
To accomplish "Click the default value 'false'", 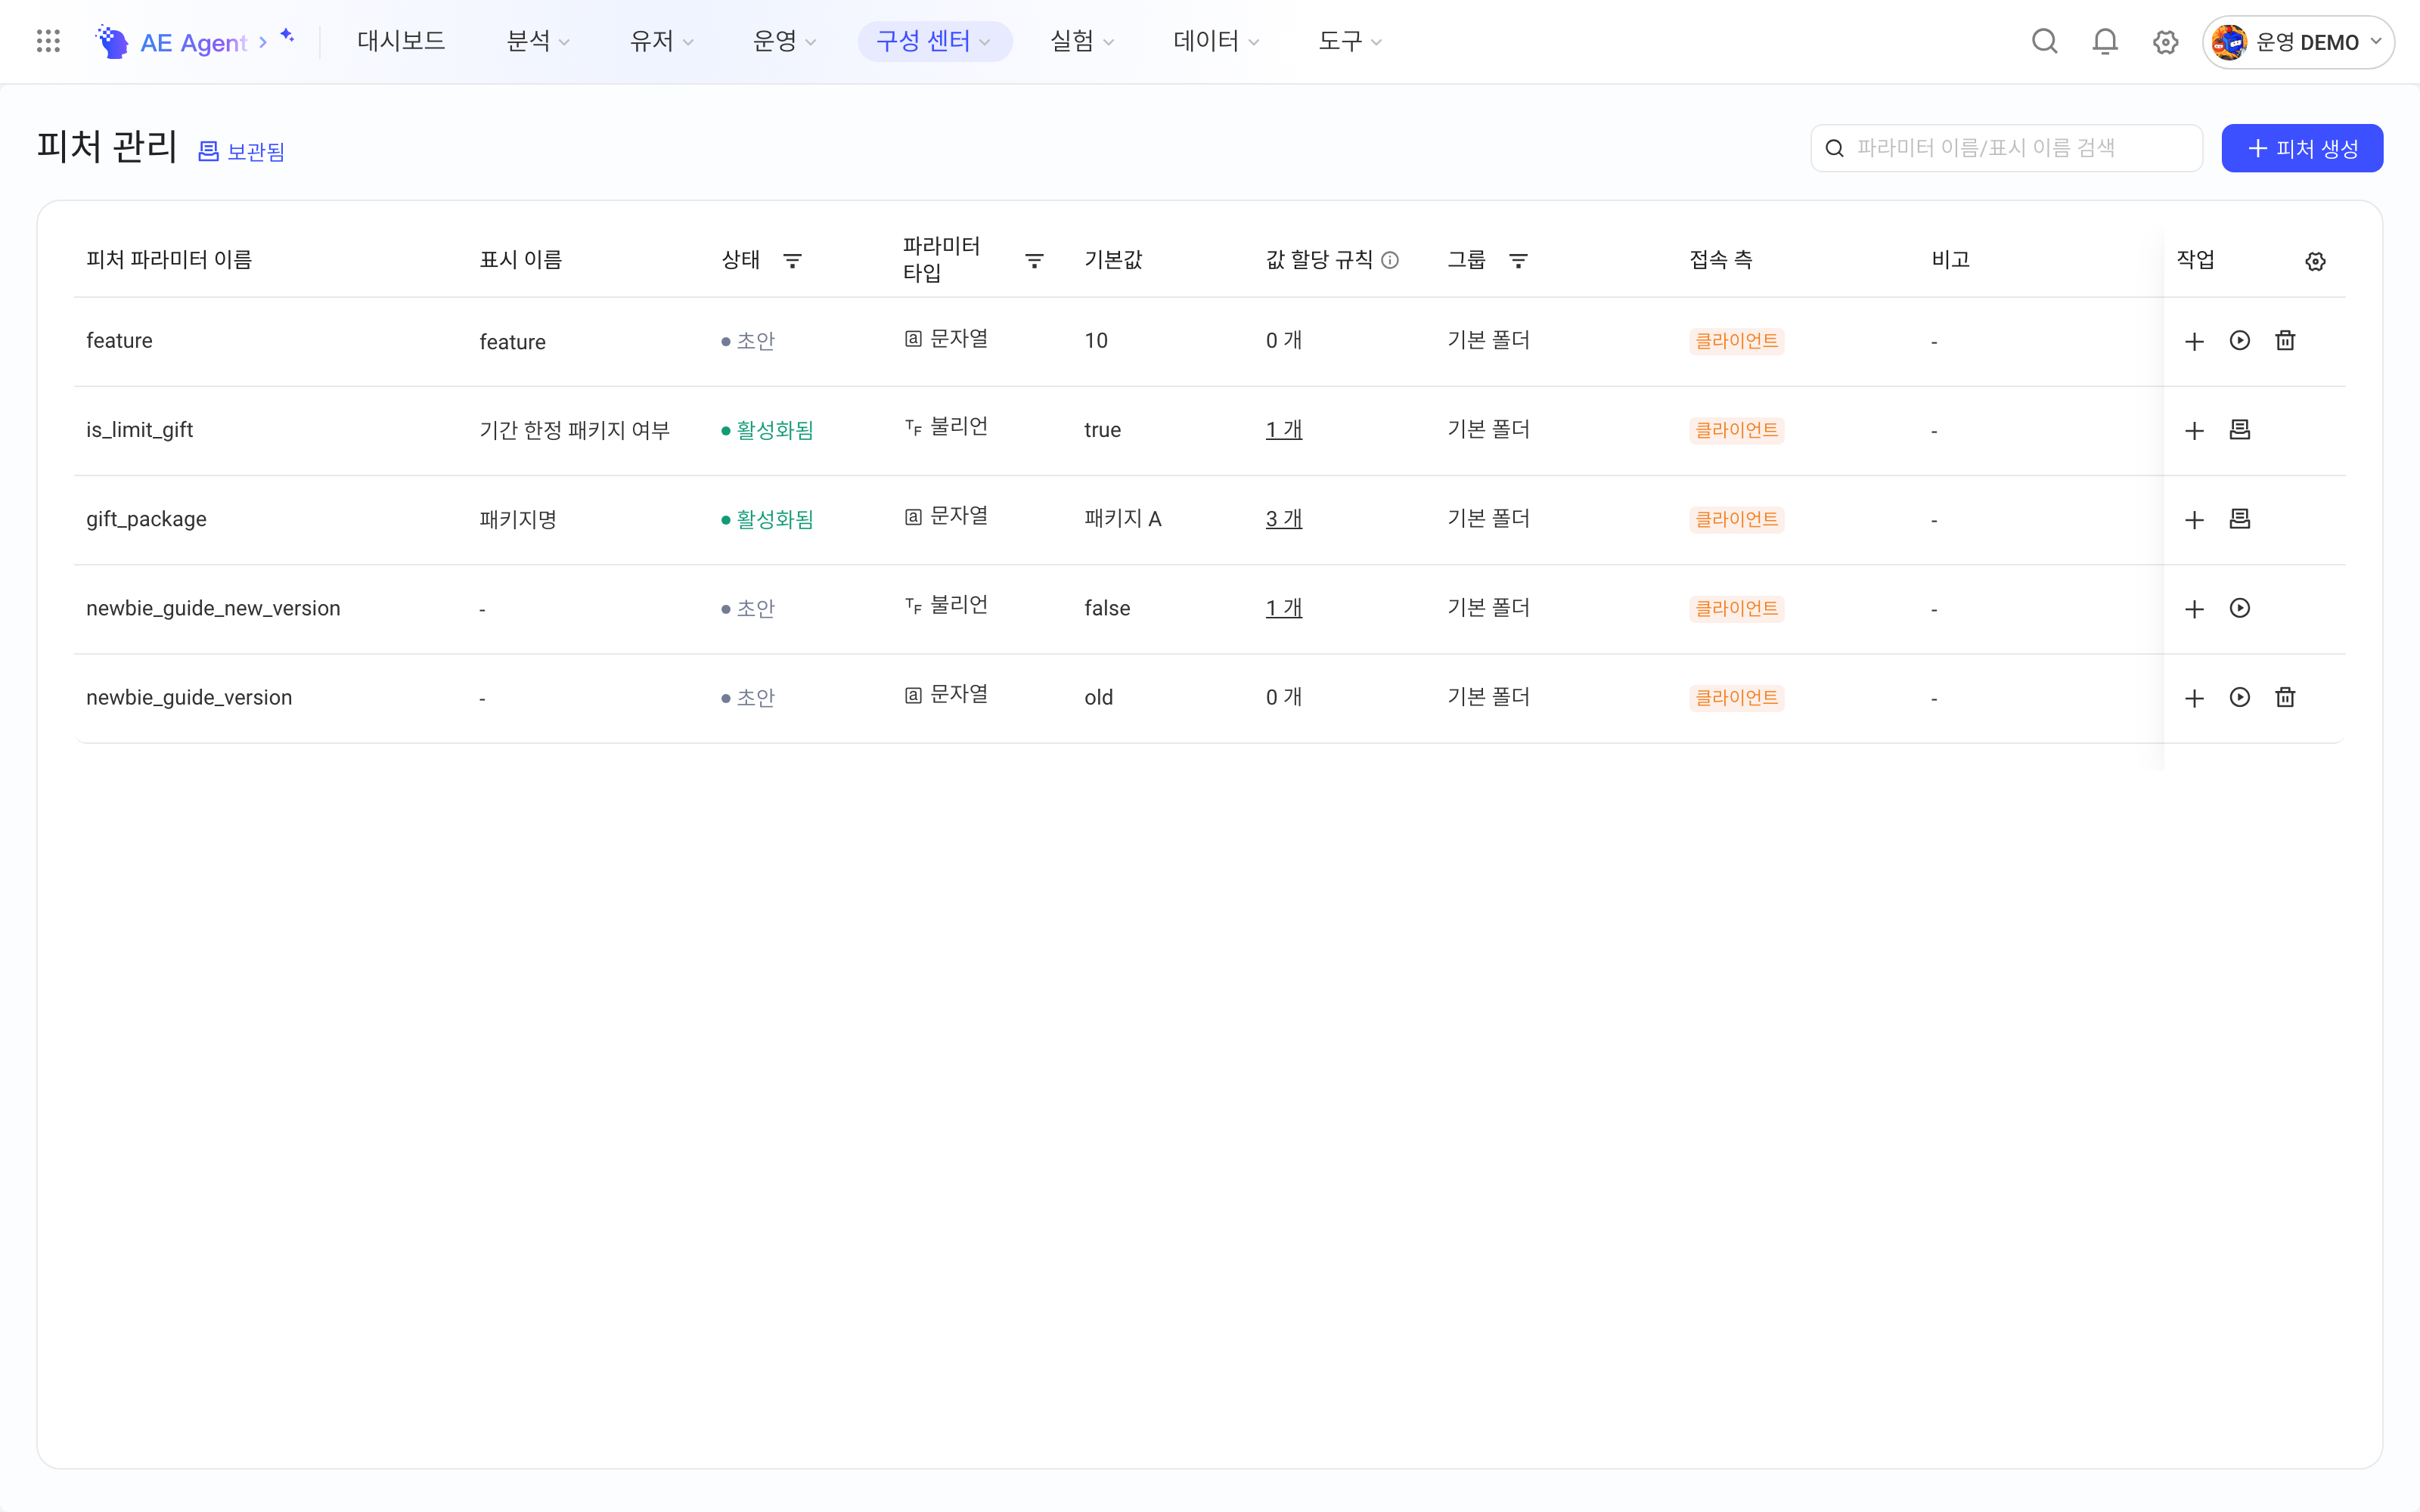I will click(1107, 608).
